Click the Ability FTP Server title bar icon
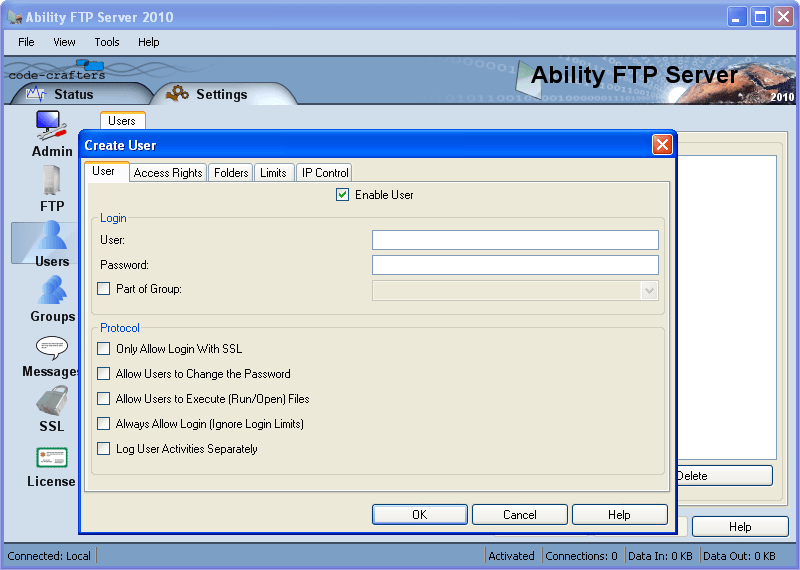 tap(15, 17)
